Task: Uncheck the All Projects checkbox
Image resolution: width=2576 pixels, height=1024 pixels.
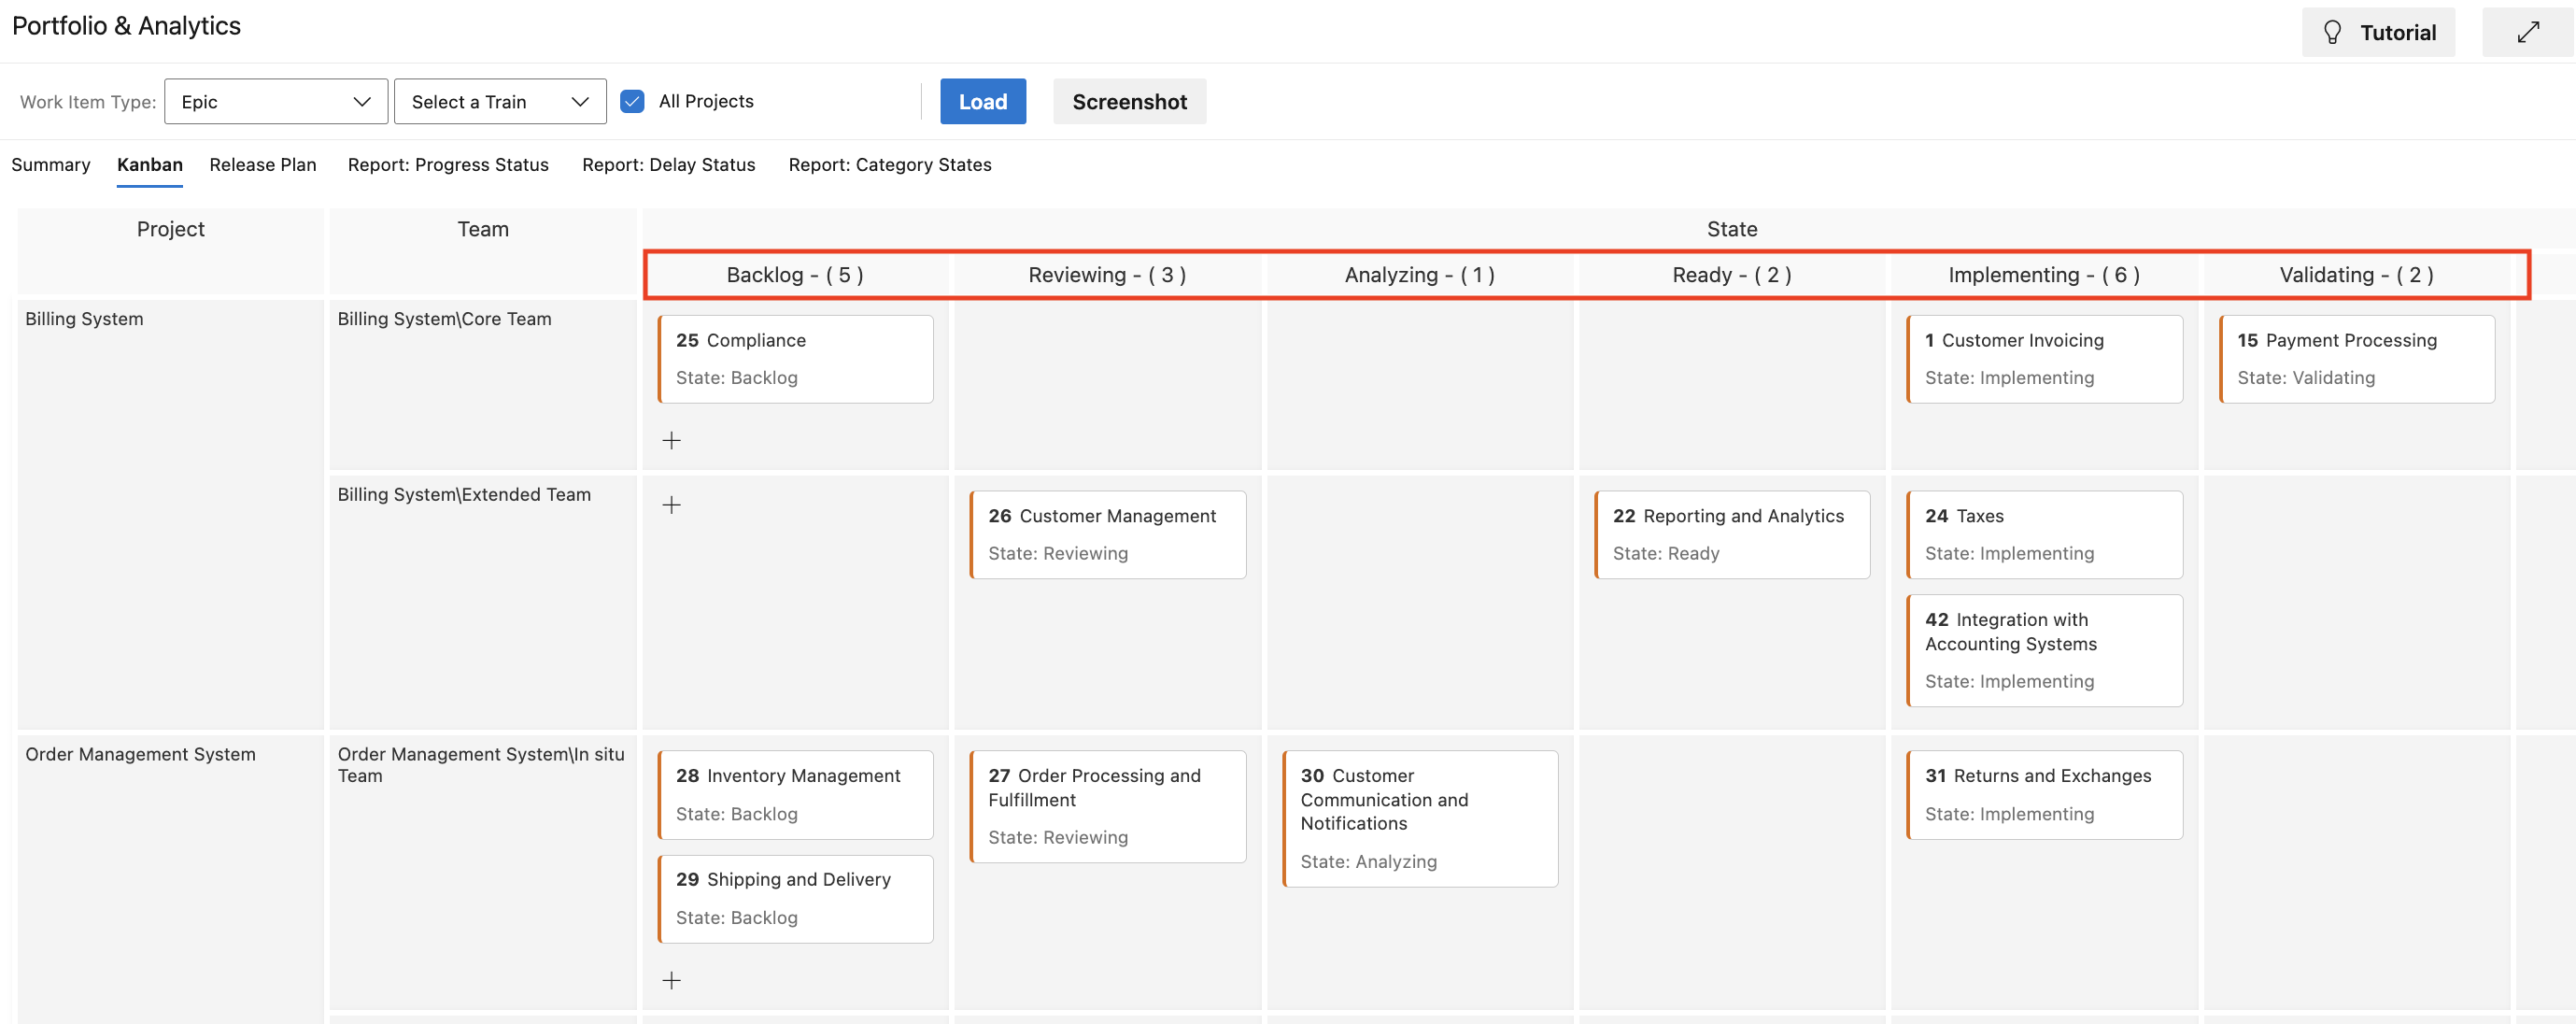Action: click(x=632, y=101)
